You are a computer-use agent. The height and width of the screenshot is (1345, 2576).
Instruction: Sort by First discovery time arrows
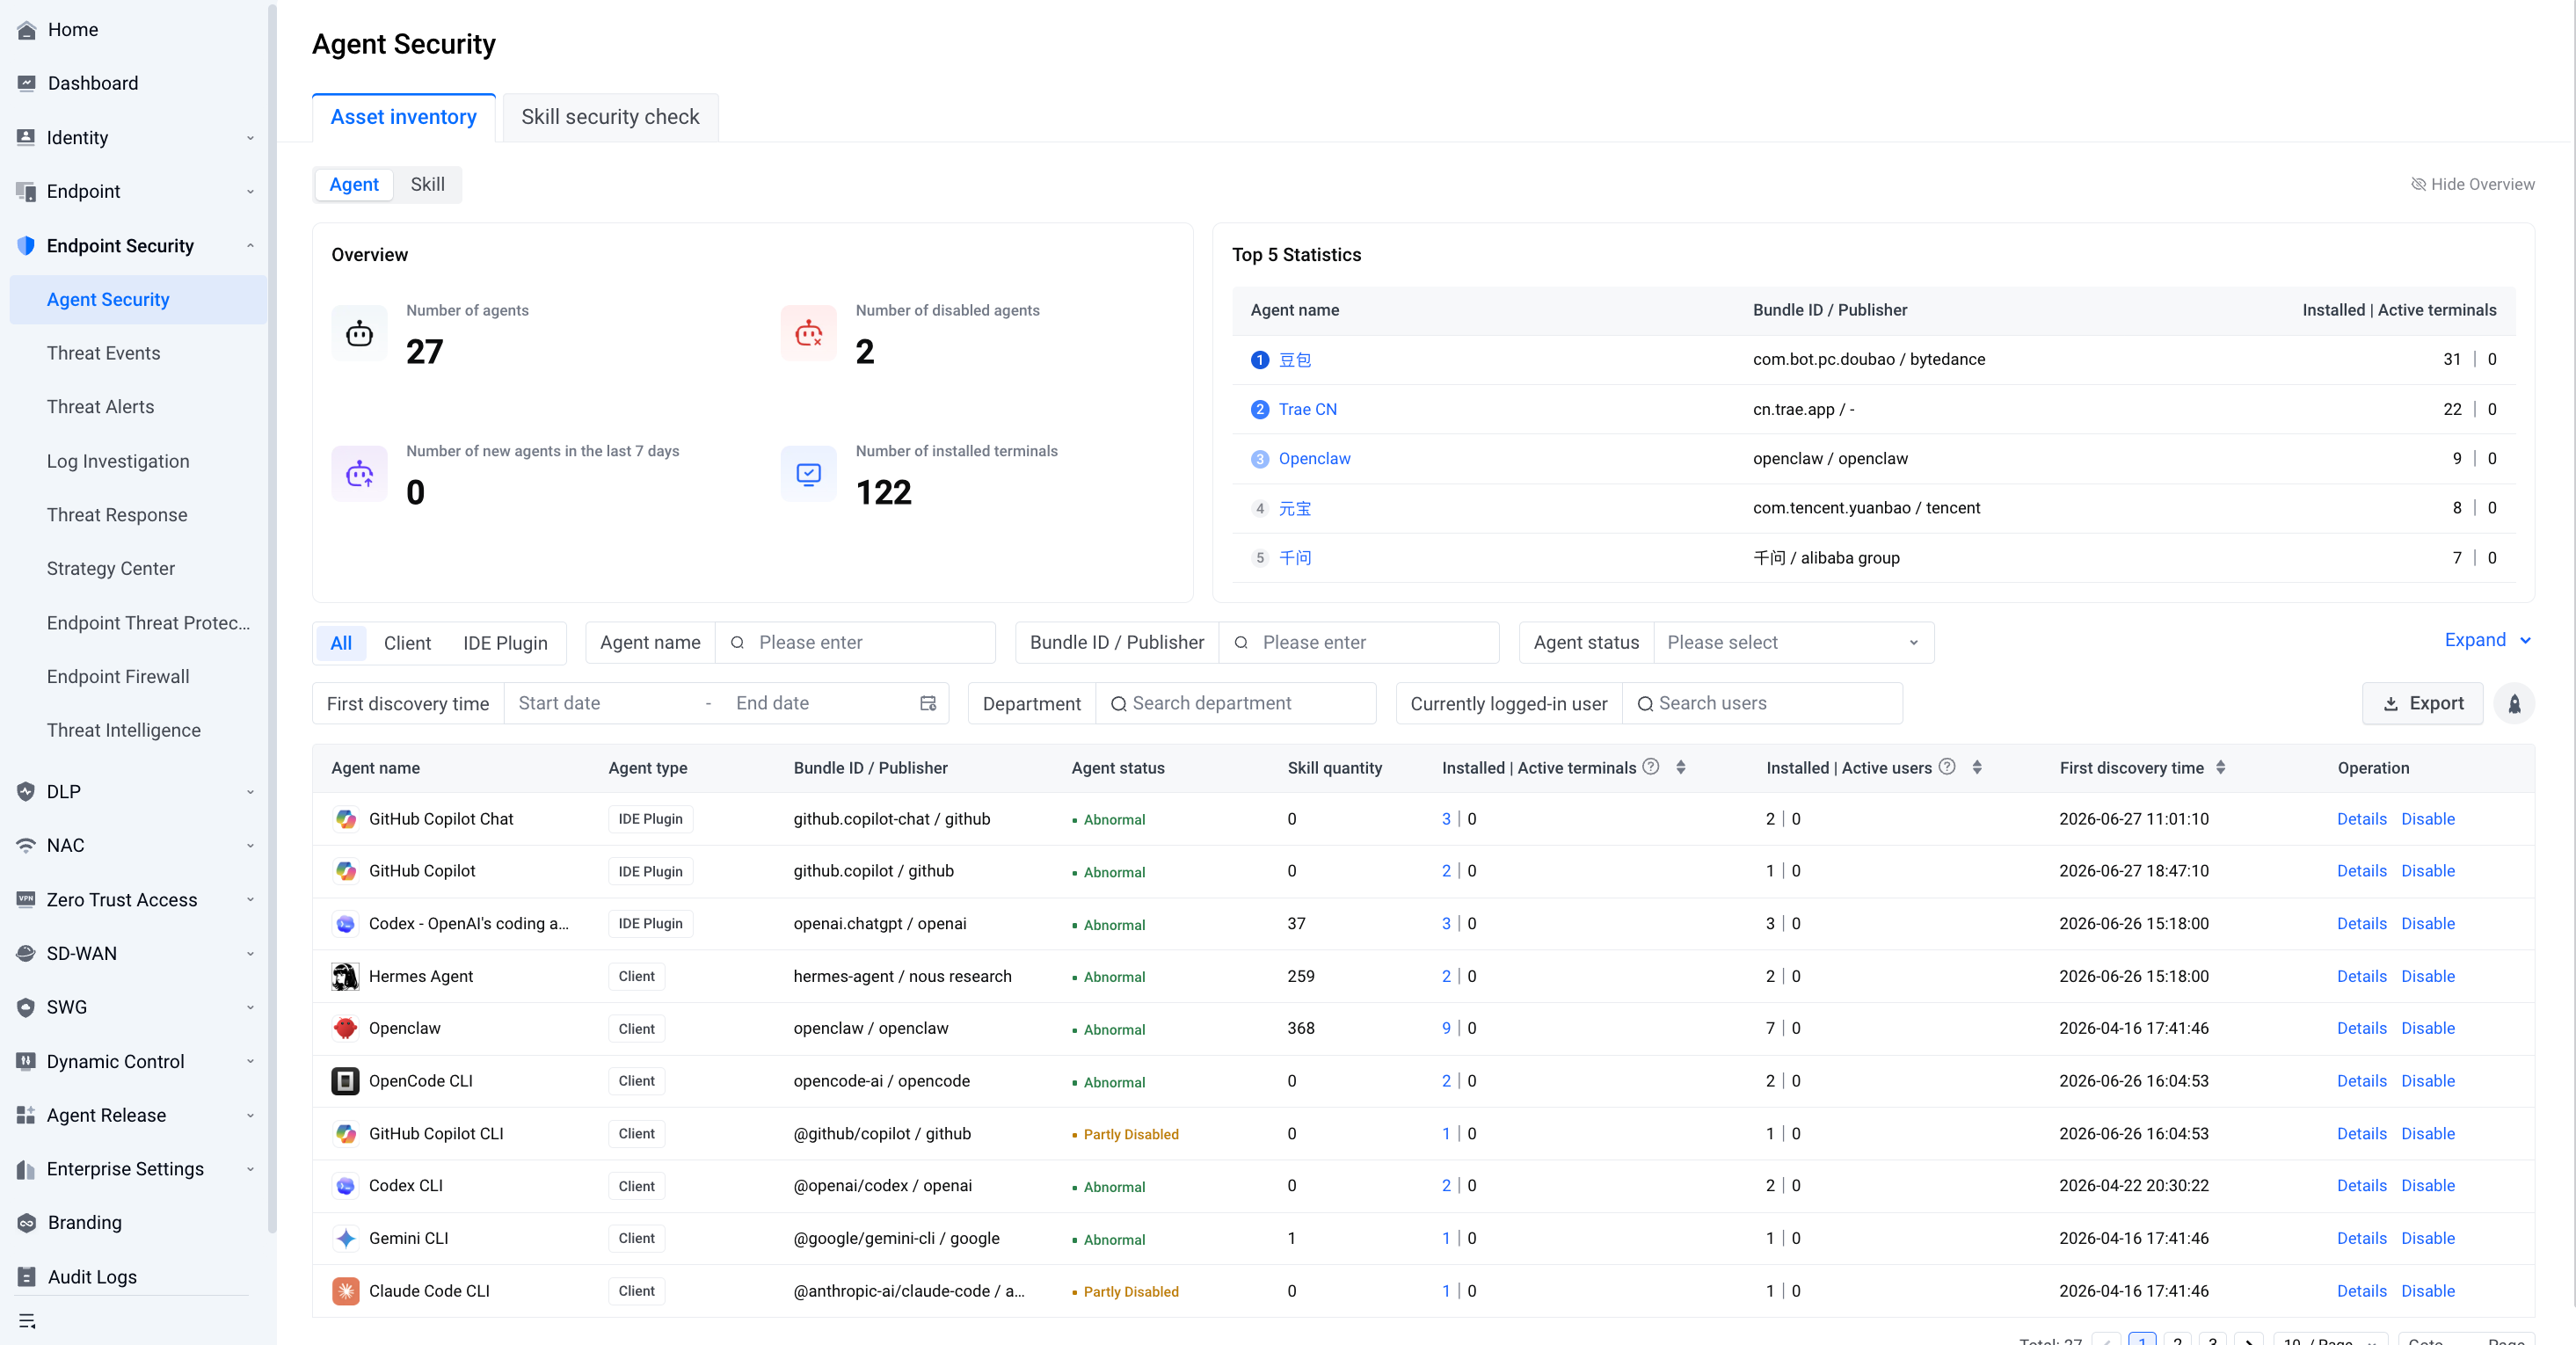(x=2221, y=767)
